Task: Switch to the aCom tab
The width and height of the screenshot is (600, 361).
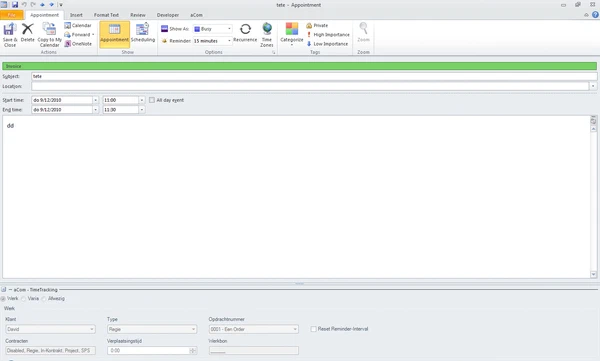Action: click(x=196, y=15)
